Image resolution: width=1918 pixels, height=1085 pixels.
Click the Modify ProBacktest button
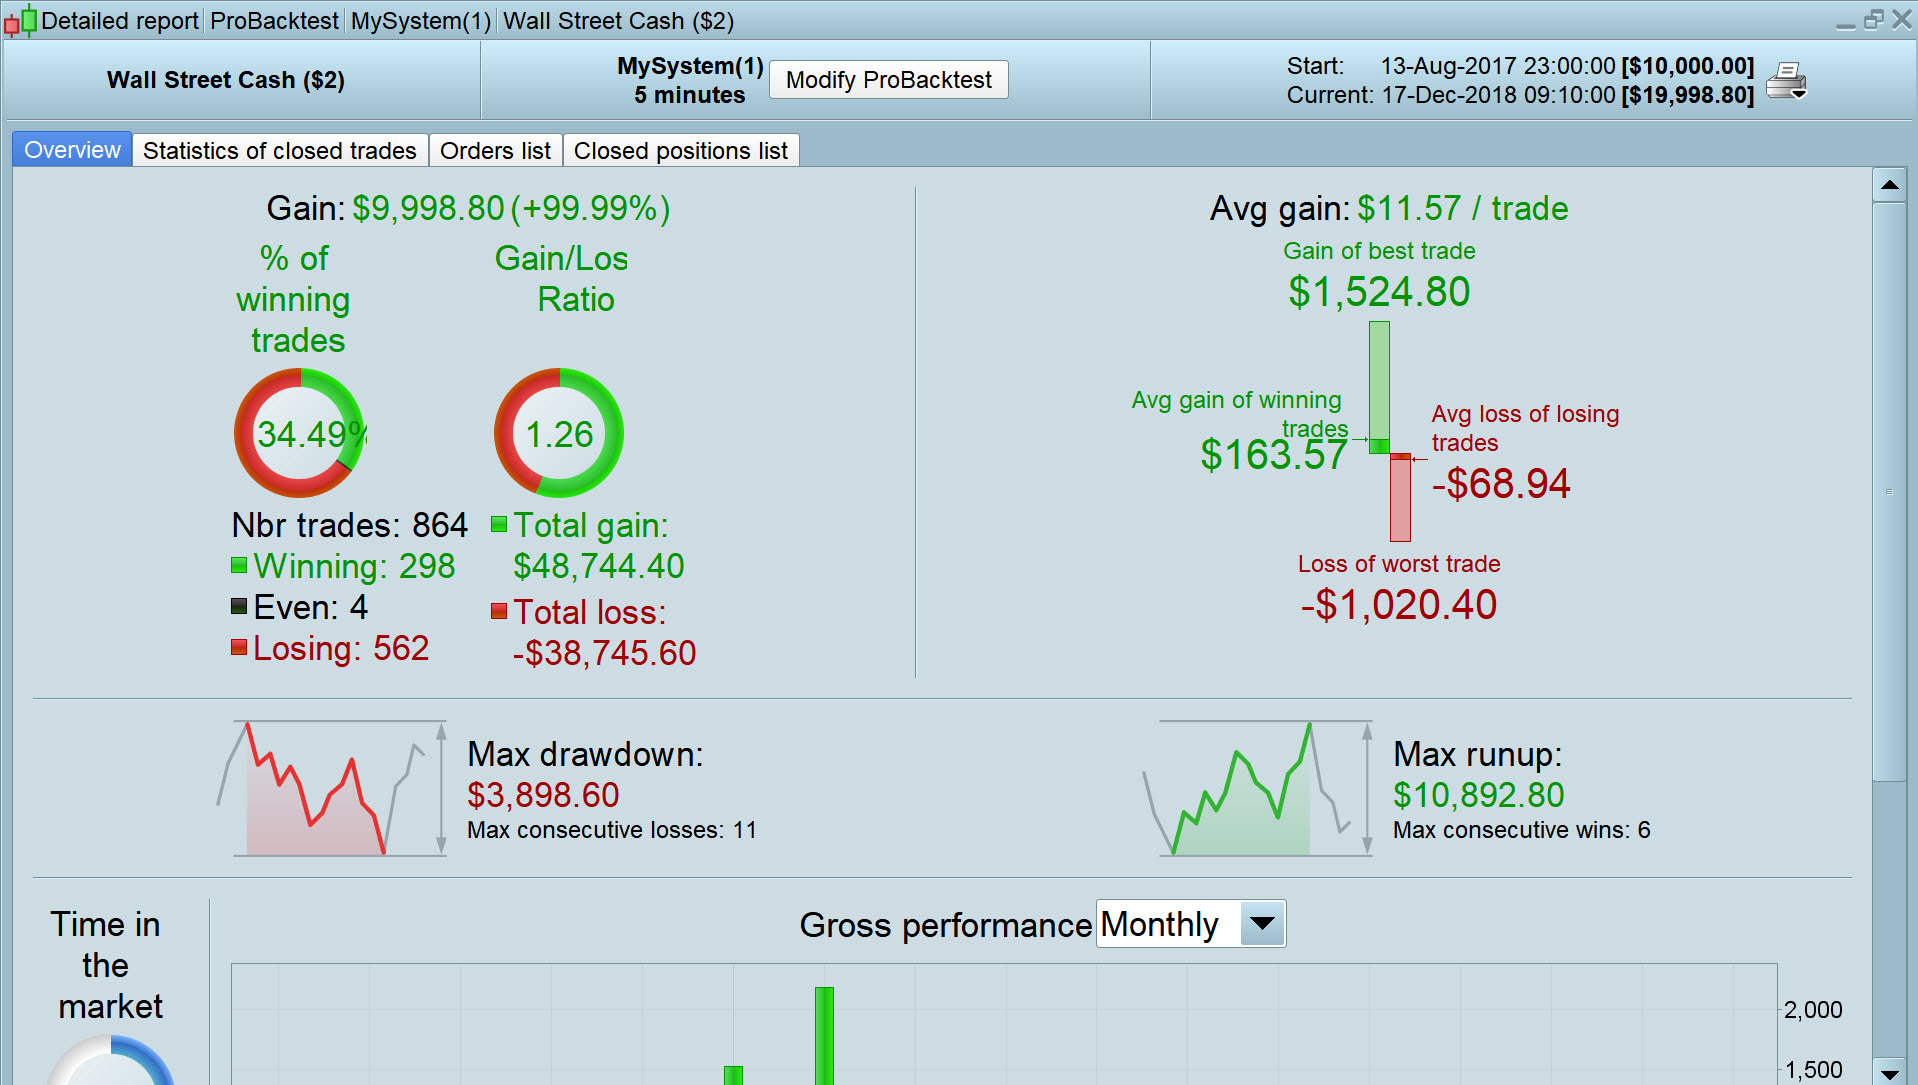tap(889, 80)
